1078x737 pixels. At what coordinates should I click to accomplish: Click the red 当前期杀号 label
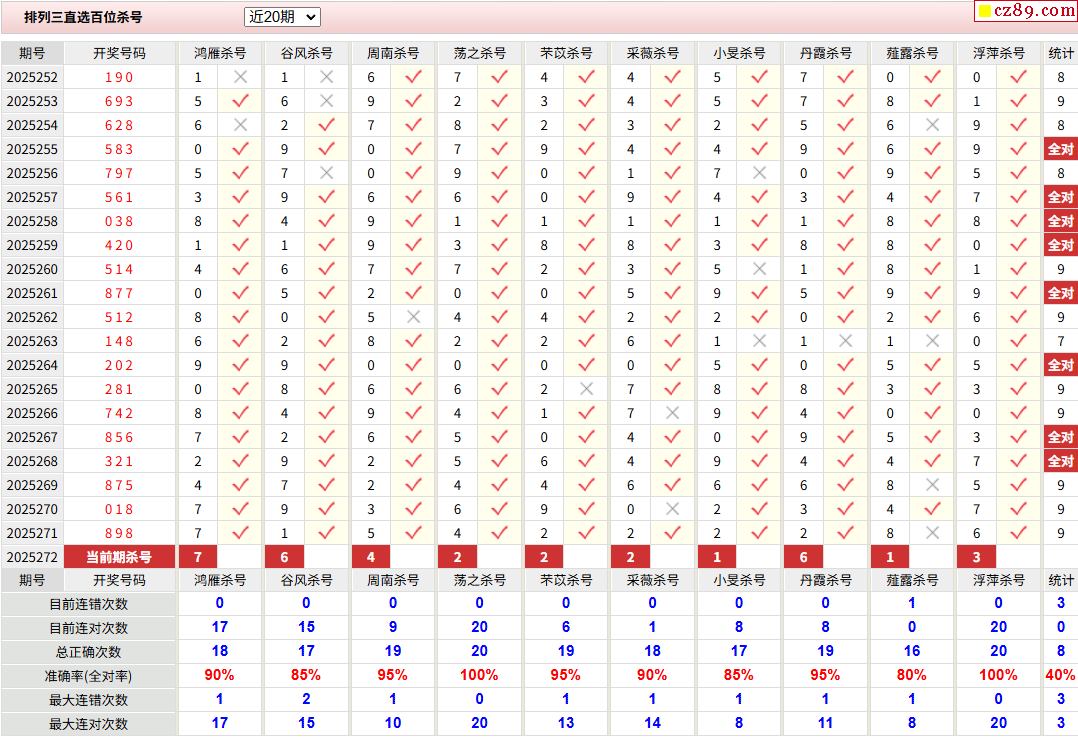pos(119,557)
